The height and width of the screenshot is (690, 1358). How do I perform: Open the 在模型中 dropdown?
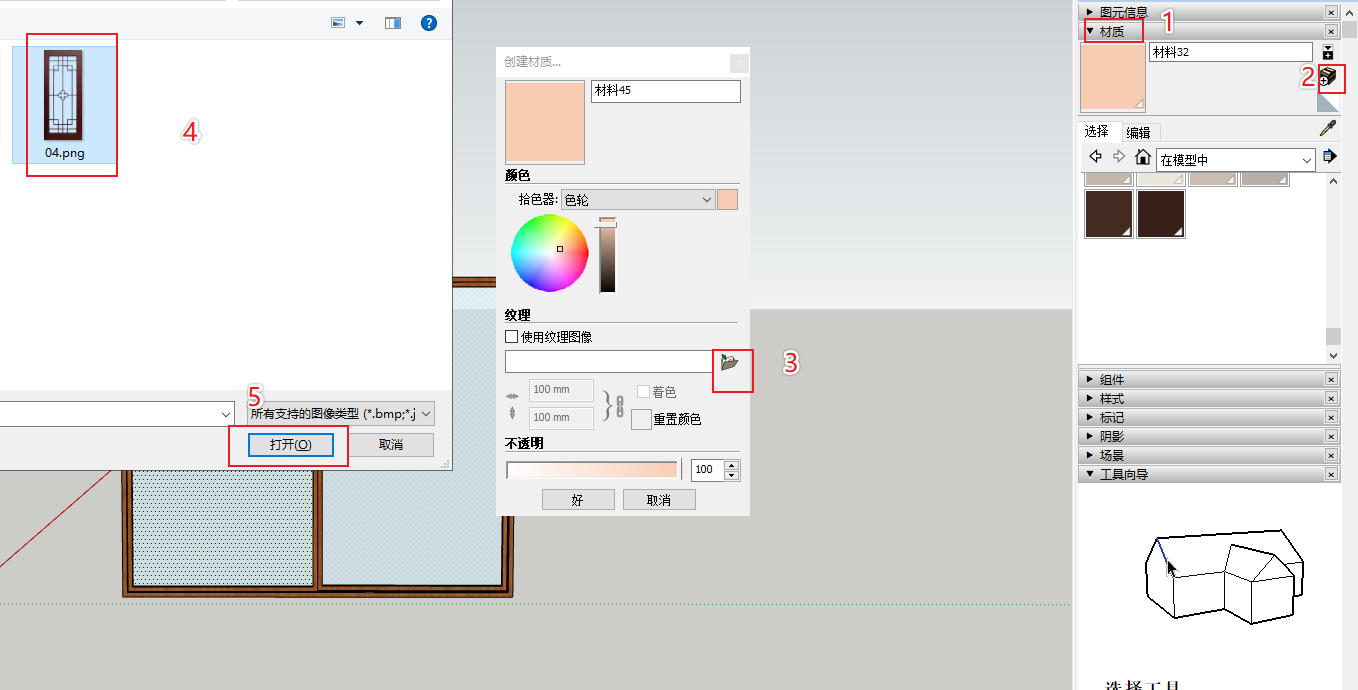(x=1235, y=159)
